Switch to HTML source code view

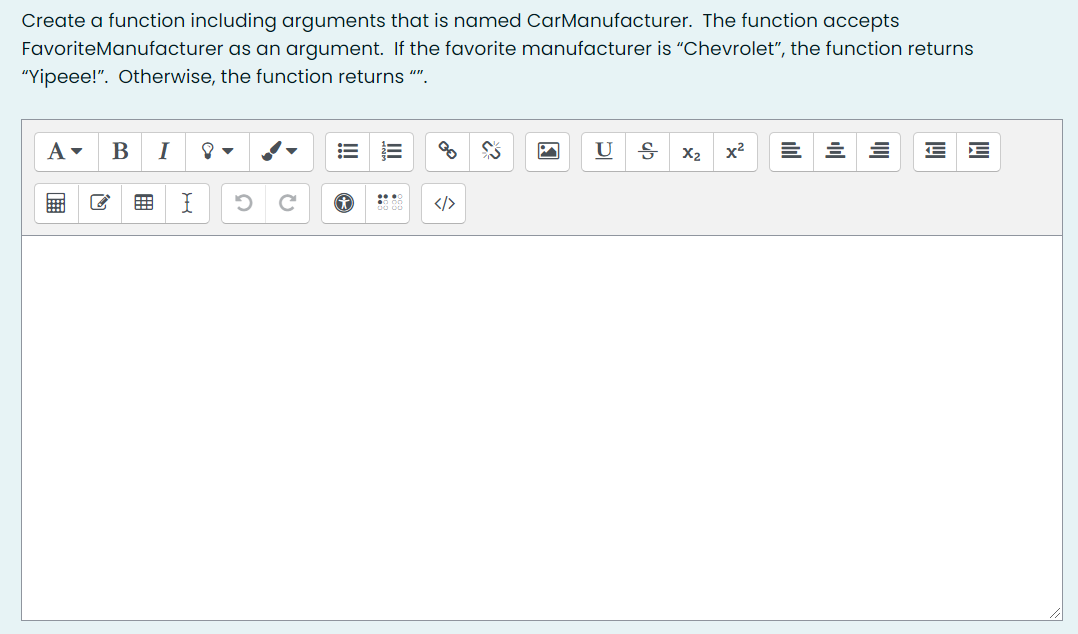[x=444, y=204]
